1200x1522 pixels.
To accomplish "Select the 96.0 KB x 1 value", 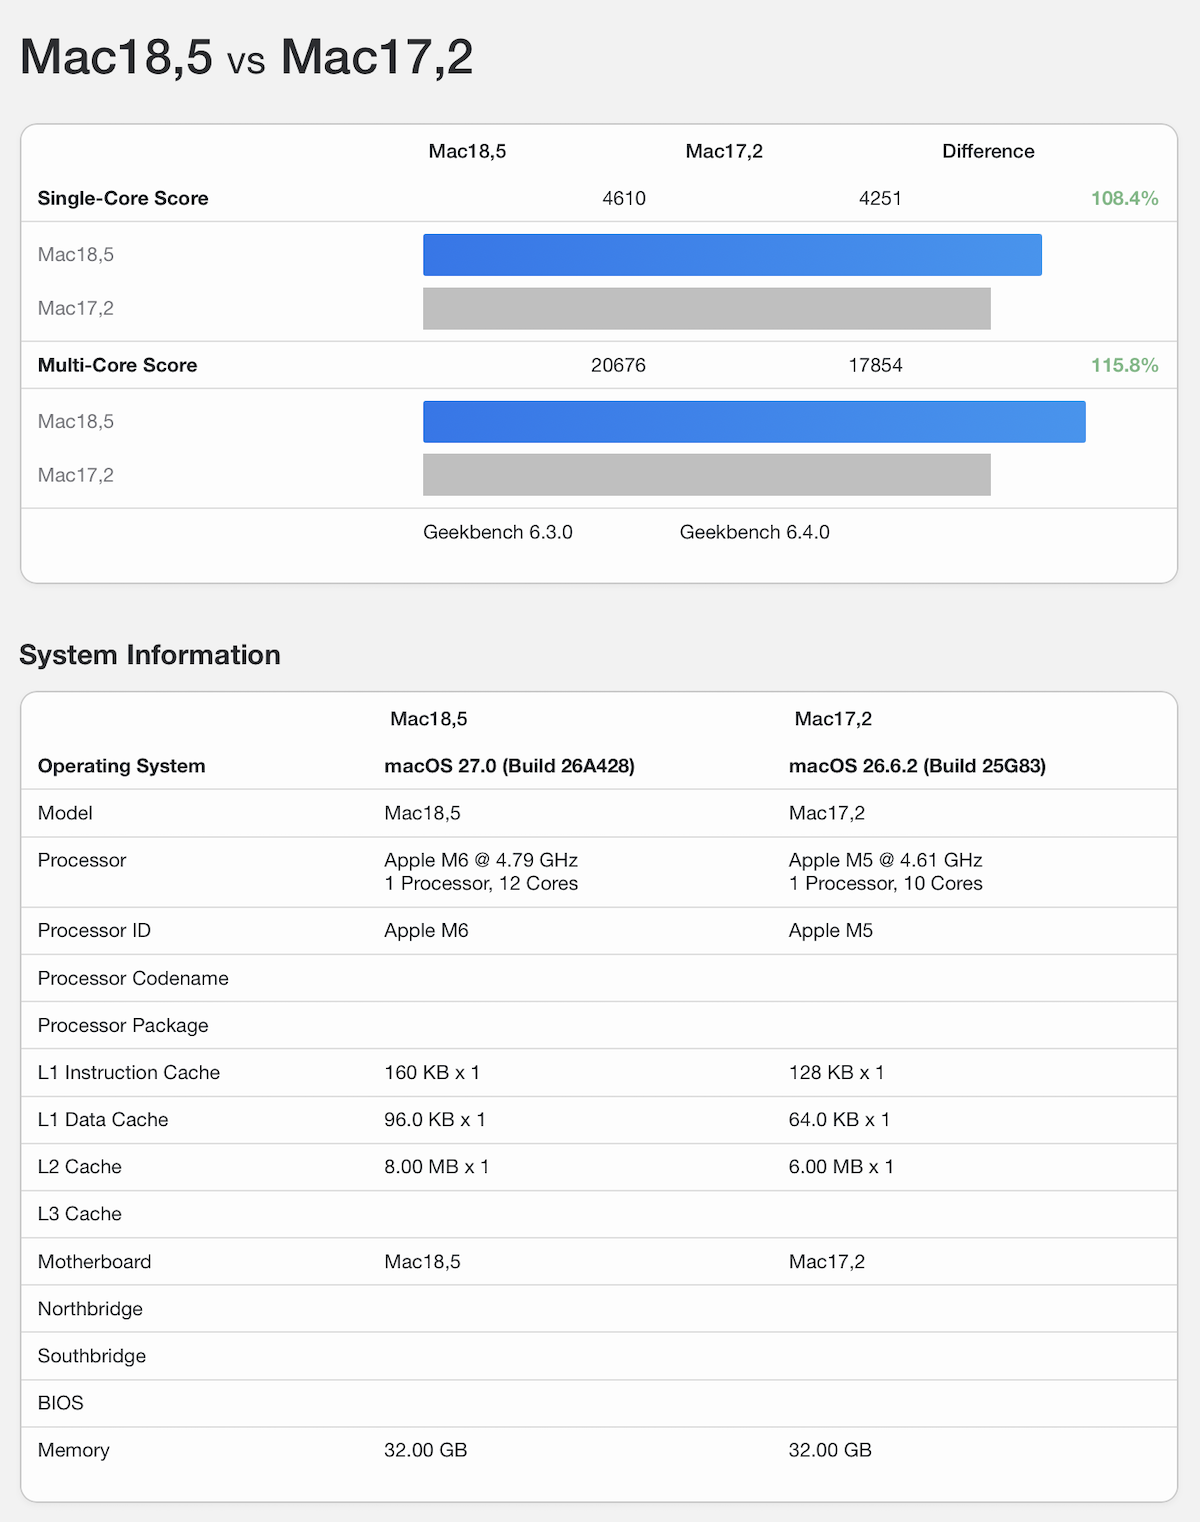I will coord(435,1119).
